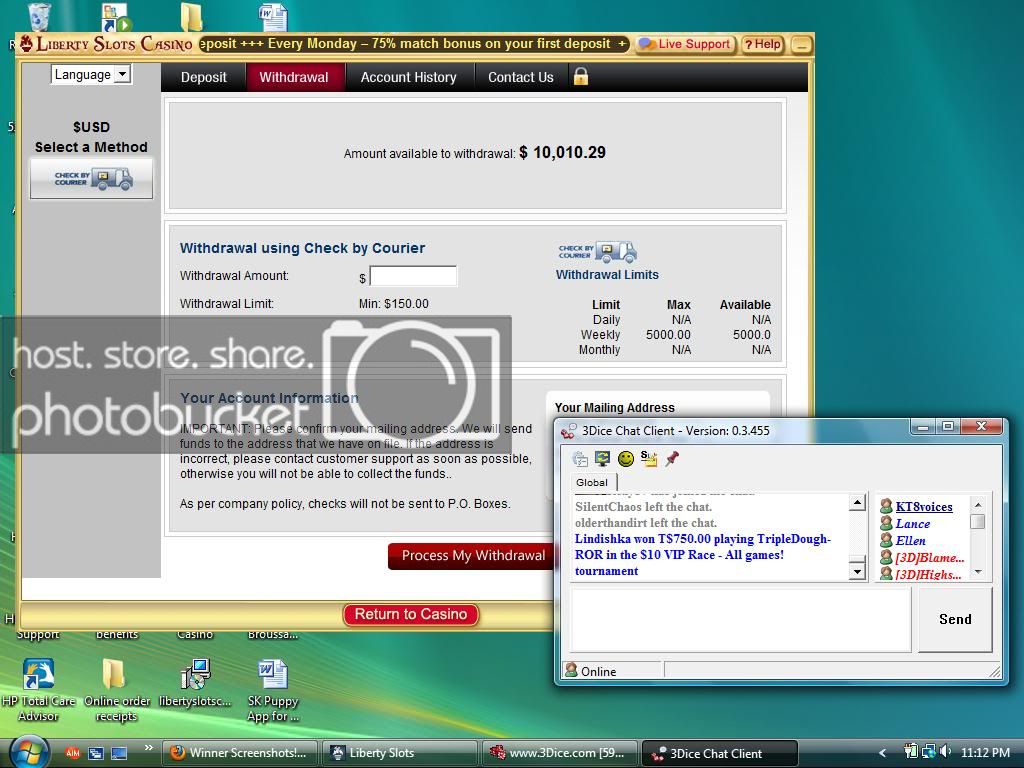Click the chat log scroll down arrow

point(857,571)
